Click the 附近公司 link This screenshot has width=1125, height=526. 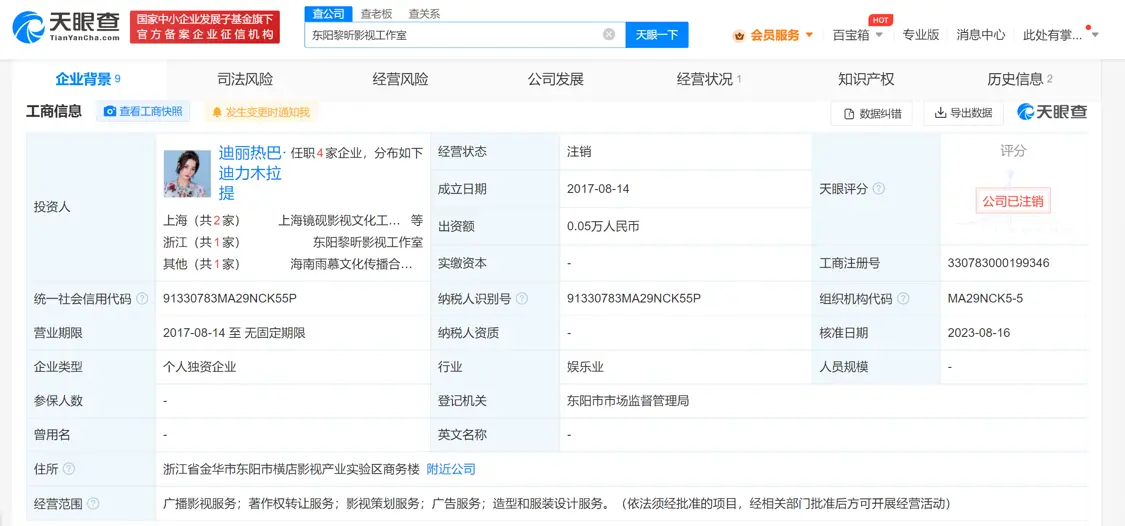(451, 469)
